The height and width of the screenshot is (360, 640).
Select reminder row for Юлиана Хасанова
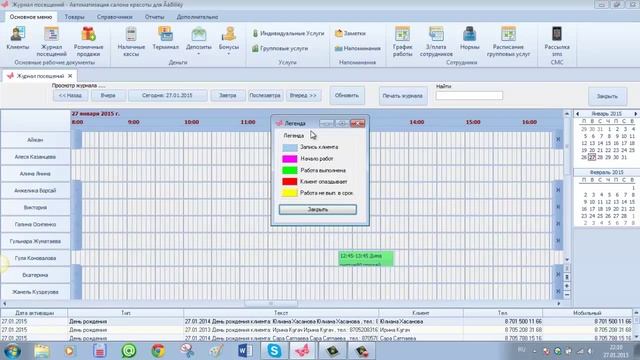(x=316, y=322)
